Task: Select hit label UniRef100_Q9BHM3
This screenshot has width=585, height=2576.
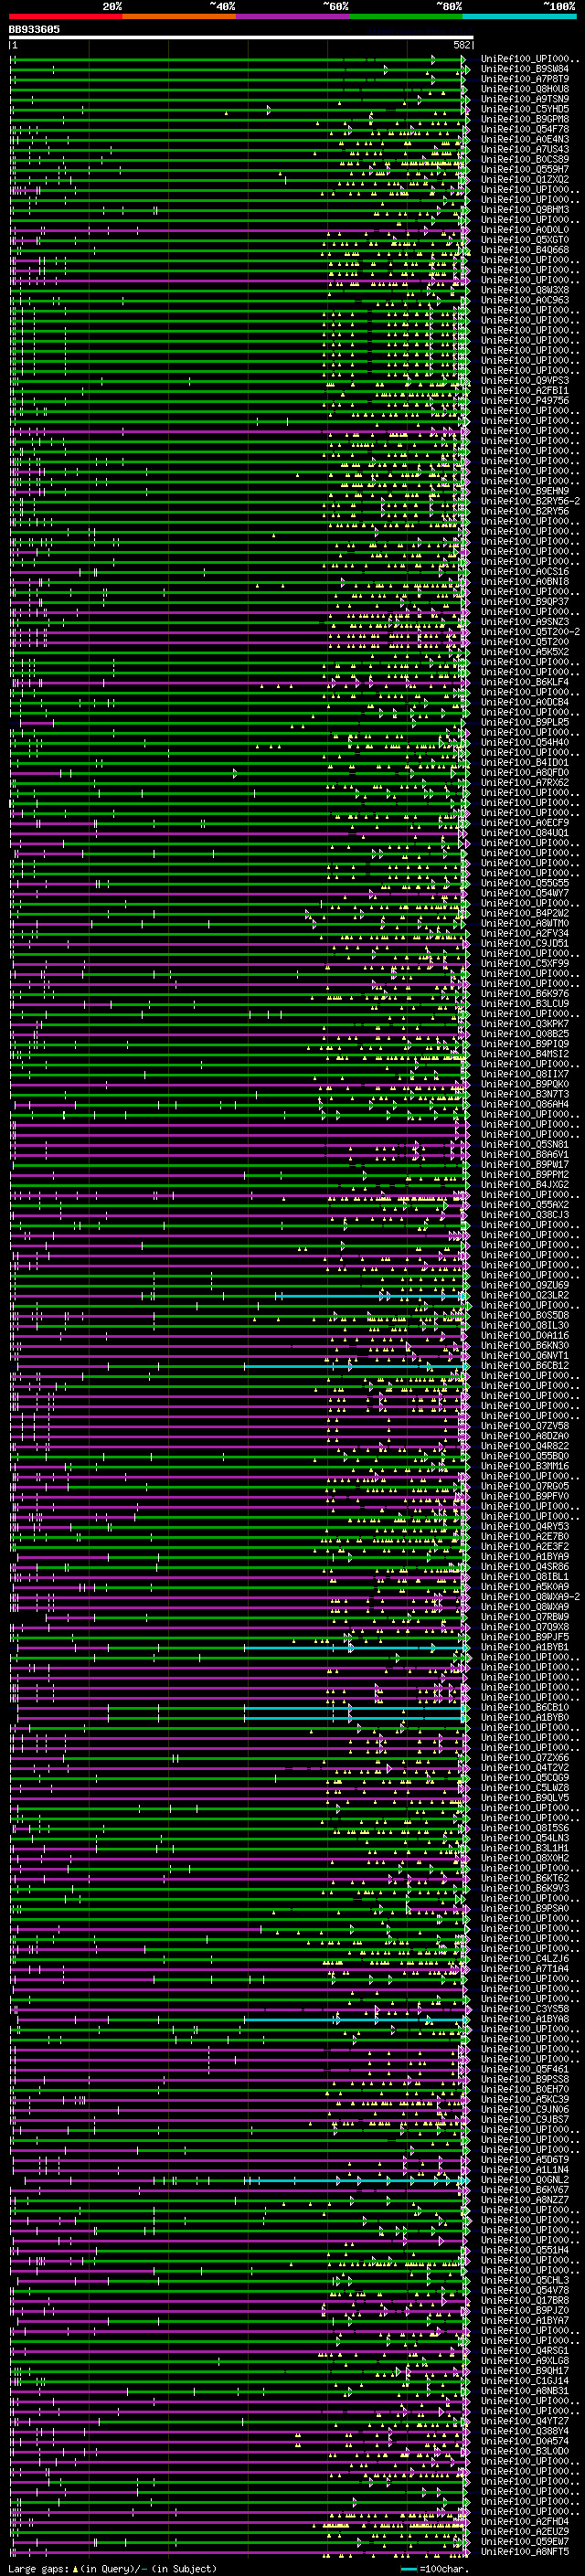Action: click(x=525, y=209)
